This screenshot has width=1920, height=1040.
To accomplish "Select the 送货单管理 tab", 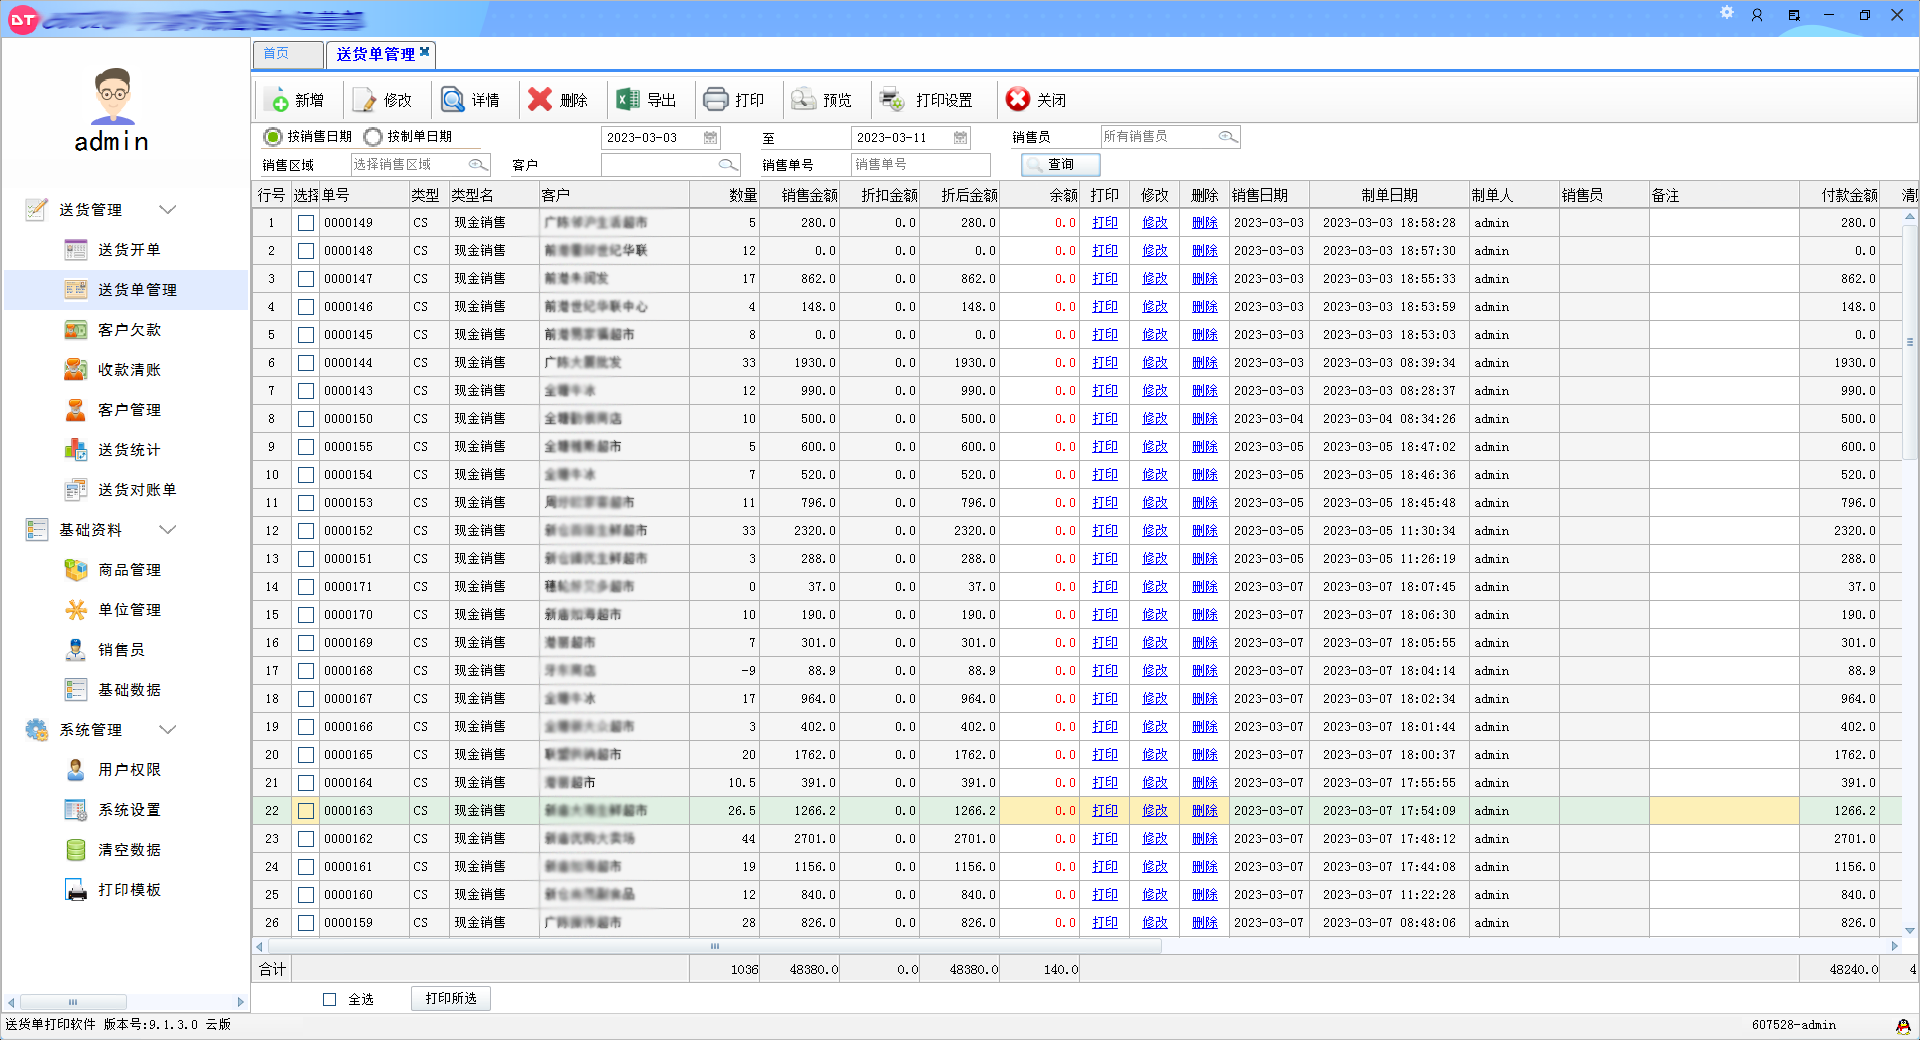I will (x=375, y=54).
